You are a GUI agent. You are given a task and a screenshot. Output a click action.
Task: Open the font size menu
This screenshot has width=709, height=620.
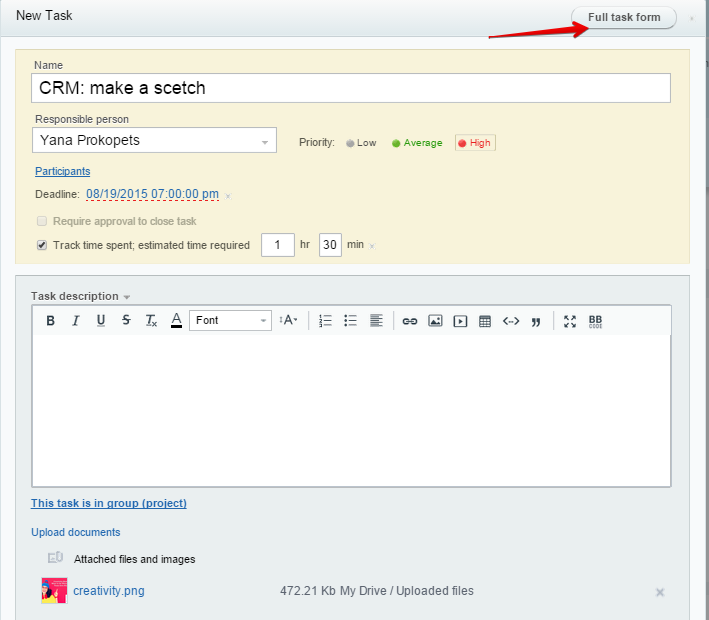[288, 321]
